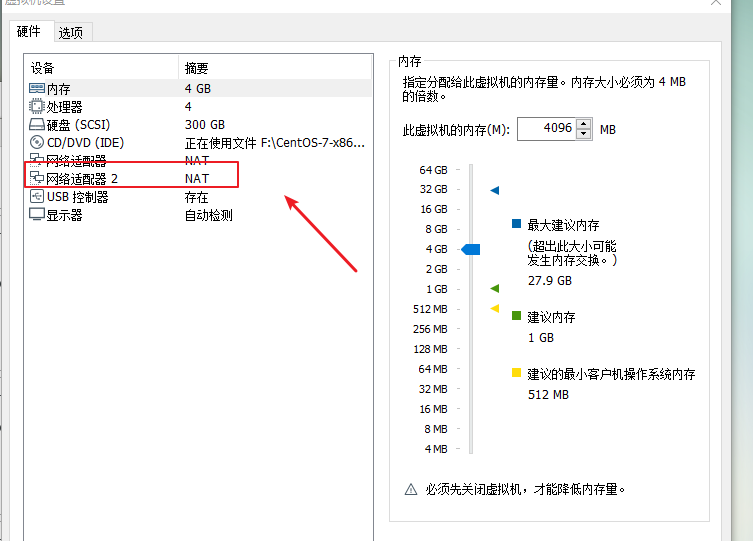Image resolution: width=753 pixels, height=541 pixels.
Task: Click the 16 GB scale label
Action: point(434,209)
